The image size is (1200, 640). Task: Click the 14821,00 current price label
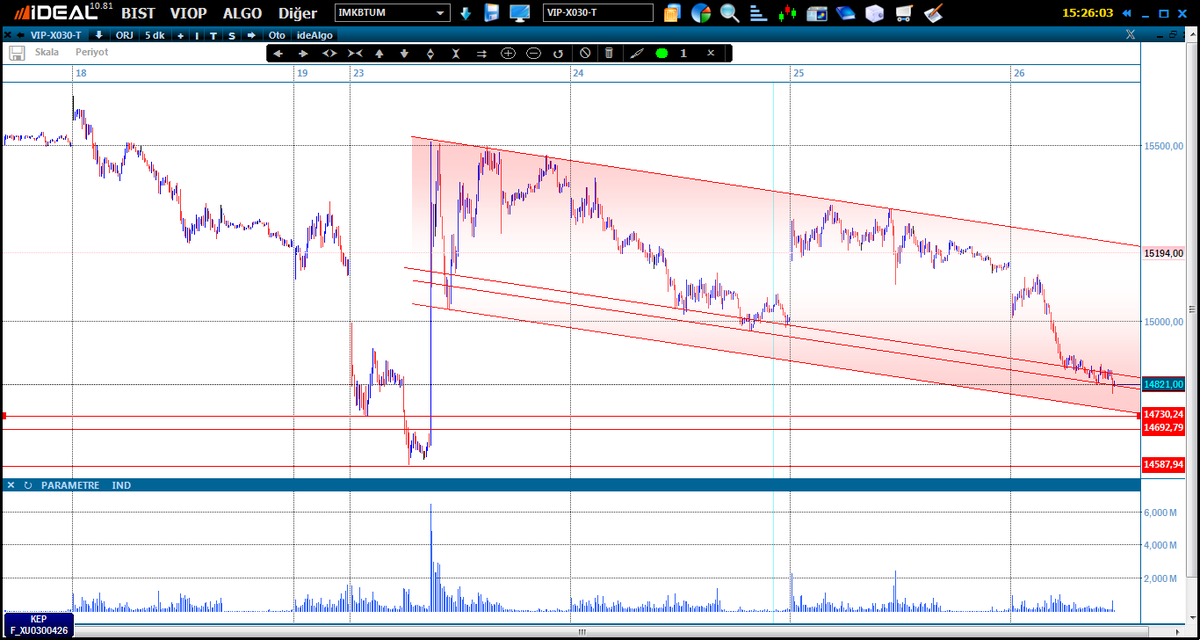1163,384
